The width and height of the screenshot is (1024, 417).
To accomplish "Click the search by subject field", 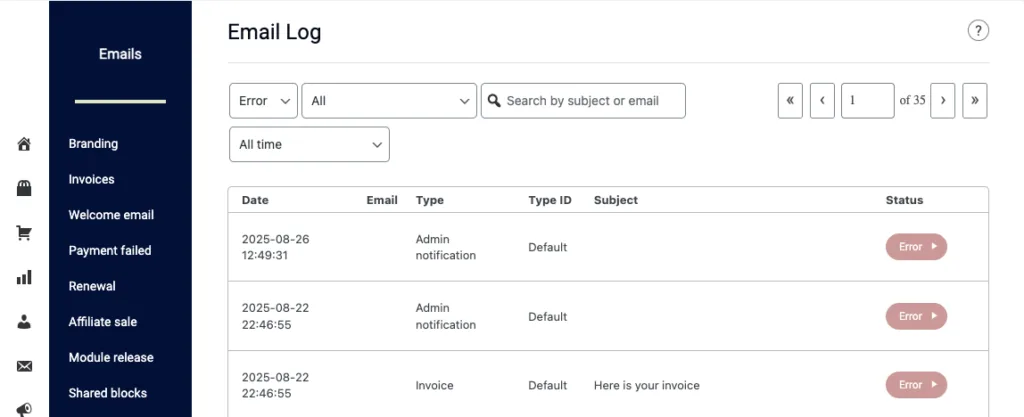I will tap(592, 101).
